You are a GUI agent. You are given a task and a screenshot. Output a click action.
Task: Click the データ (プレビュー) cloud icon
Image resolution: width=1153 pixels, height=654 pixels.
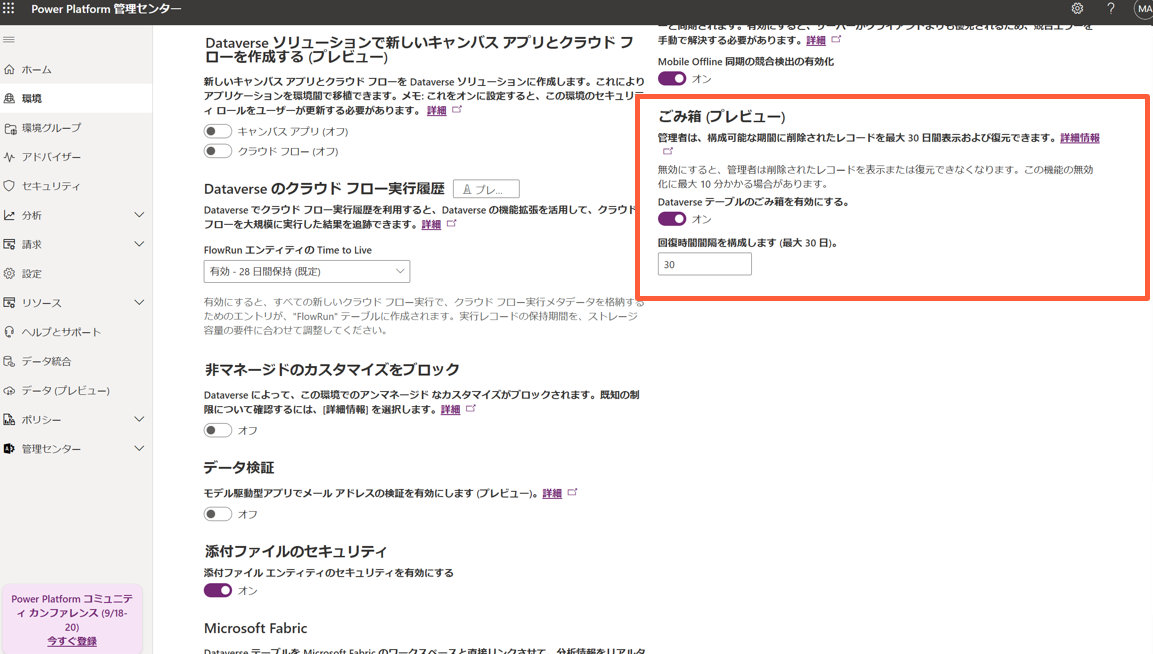pos(10,391)
